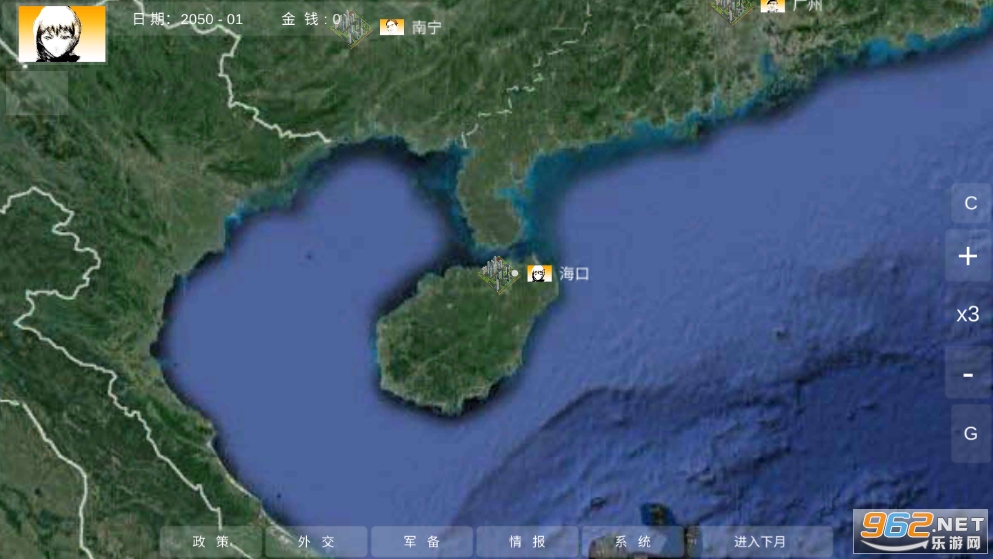Select the Haikou city building icon
Image resolution: width=993 pixels, height=559 pixels.
(x=496, y=272)
